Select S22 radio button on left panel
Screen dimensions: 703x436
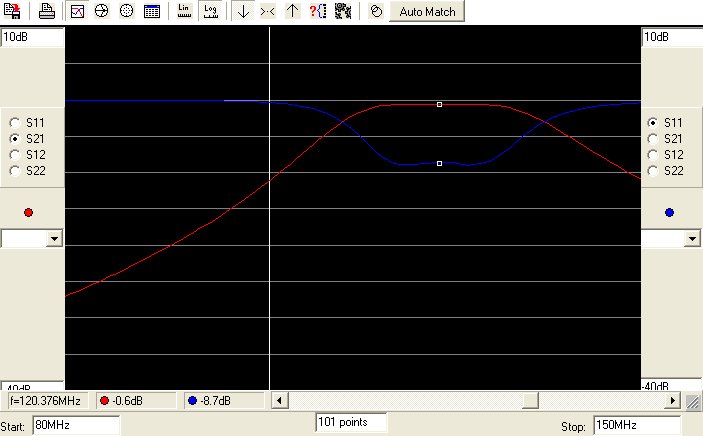click(14, 171)
